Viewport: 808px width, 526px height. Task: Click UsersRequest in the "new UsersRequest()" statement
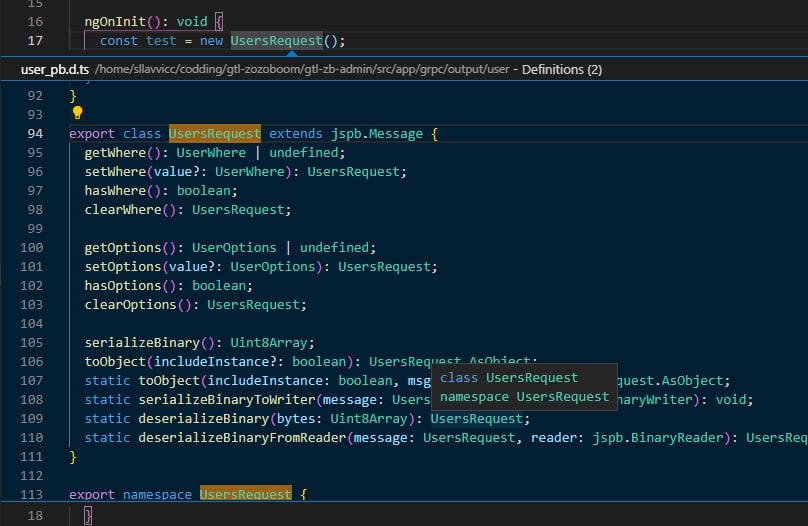tap(277, 41)
